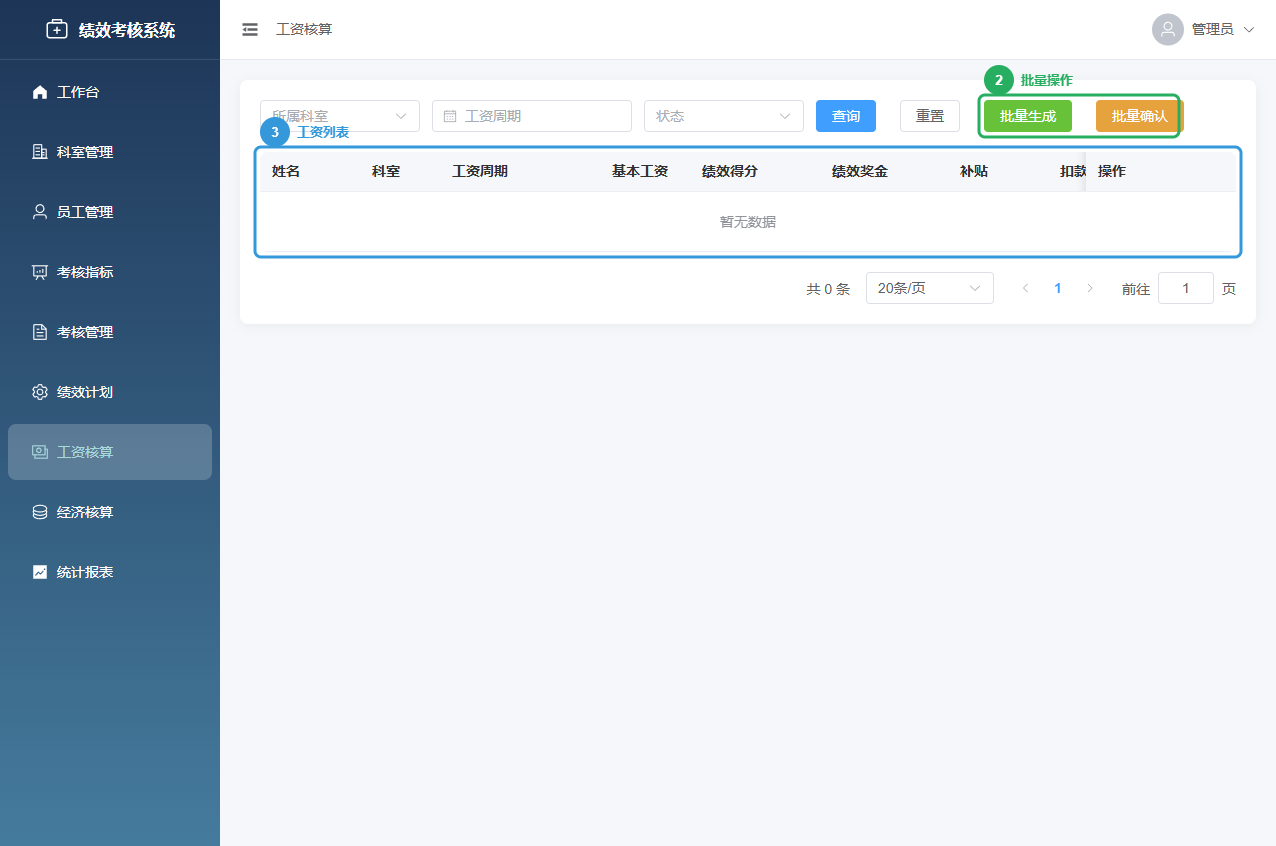Select the 工作台 sidebar icon

tap(40, 91)
